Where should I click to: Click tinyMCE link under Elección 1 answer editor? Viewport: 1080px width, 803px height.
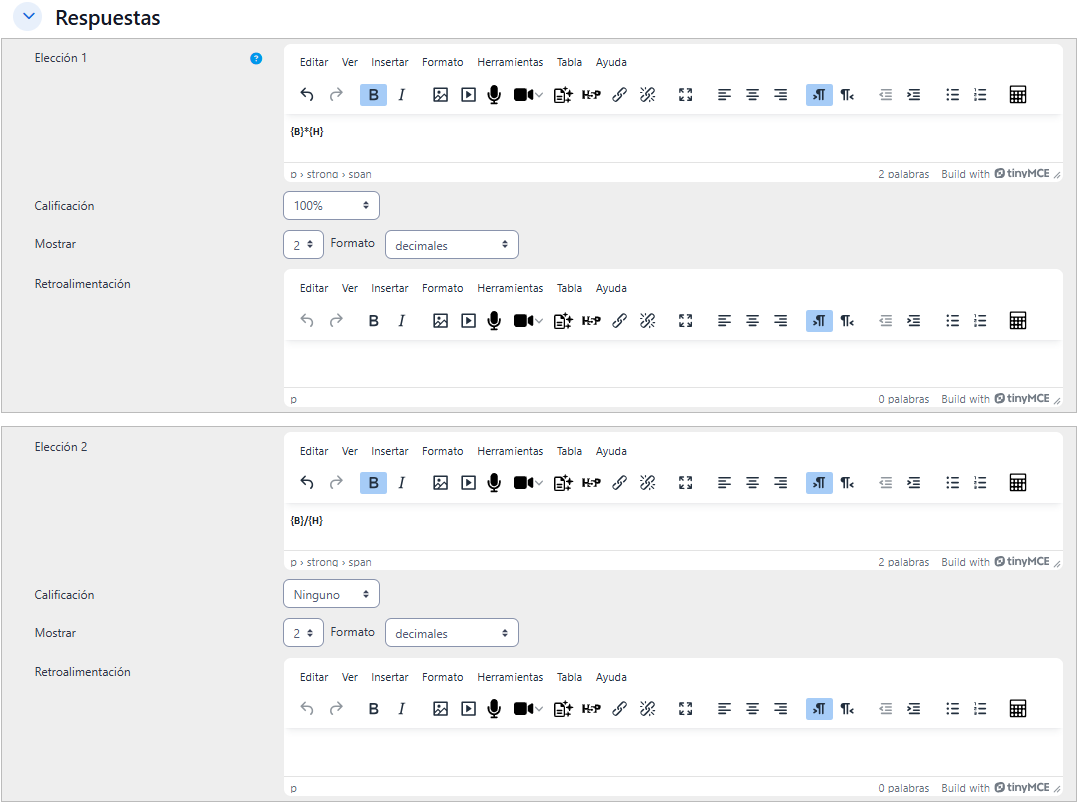click(x=1022, y=174)
